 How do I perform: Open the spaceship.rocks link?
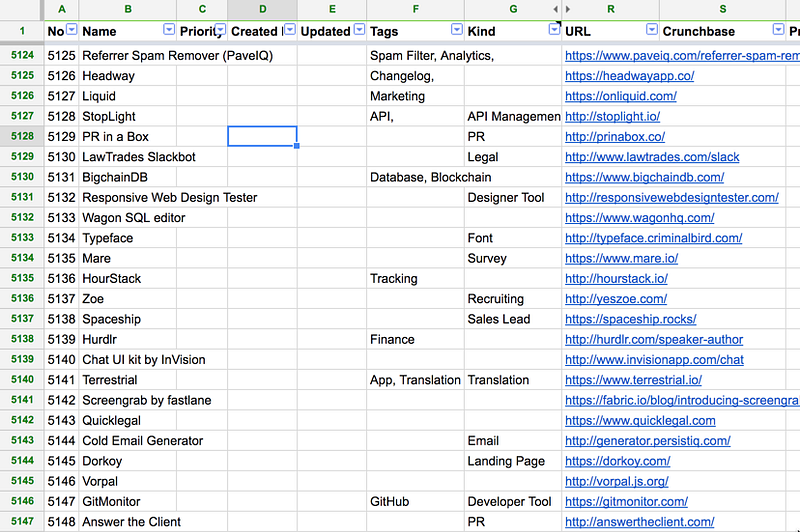(631, 319)
